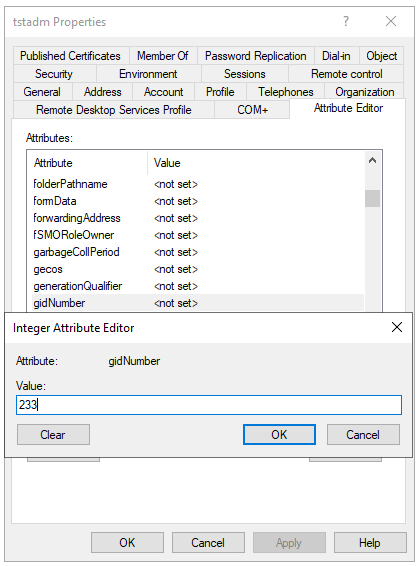The image size is (420, 566).
Task: Click Cancel in tstadm Properties window
Action: tap(208, 543)
